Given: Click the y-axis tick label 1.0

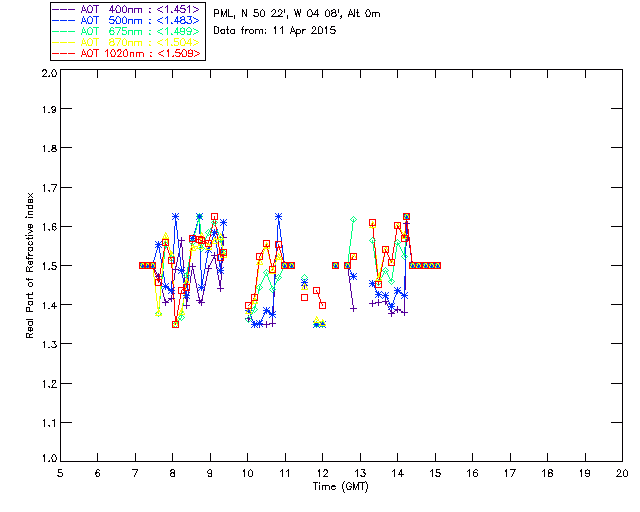Looking at the screenshot, I should pyautogui.click(x=49, y=458).
